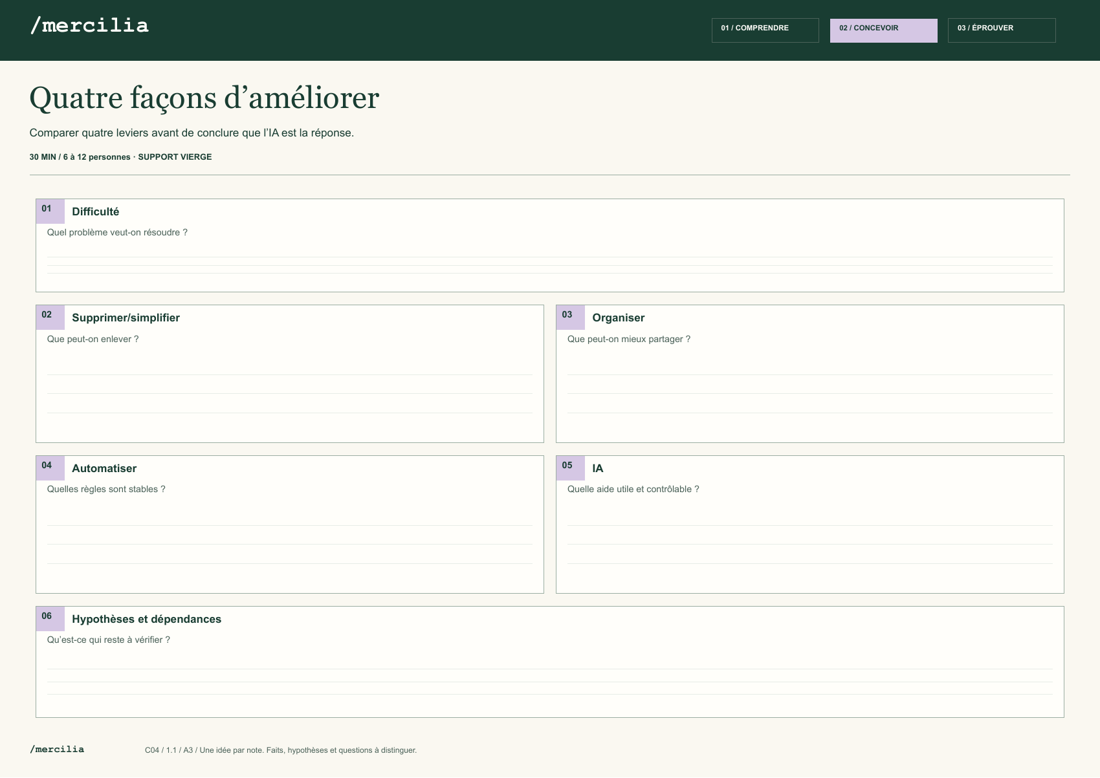Click the 04 badge by Automatiser
The width and height of the screenshot is (1100, 778).
tap(50, 468)
